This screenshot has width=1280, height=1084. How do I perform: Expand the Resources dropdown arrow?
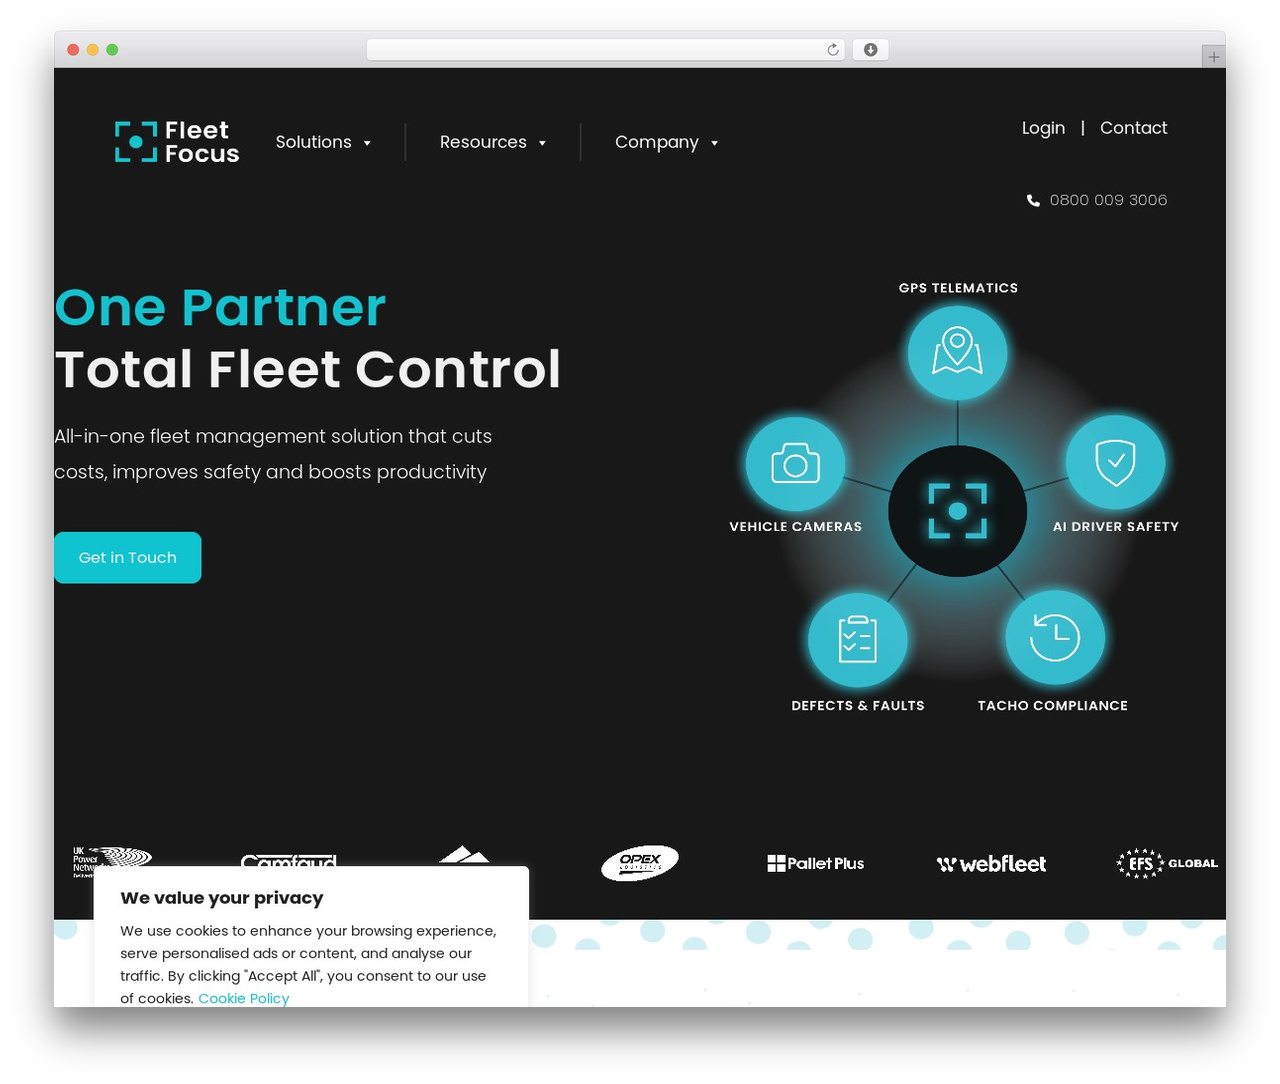point(542,143)
